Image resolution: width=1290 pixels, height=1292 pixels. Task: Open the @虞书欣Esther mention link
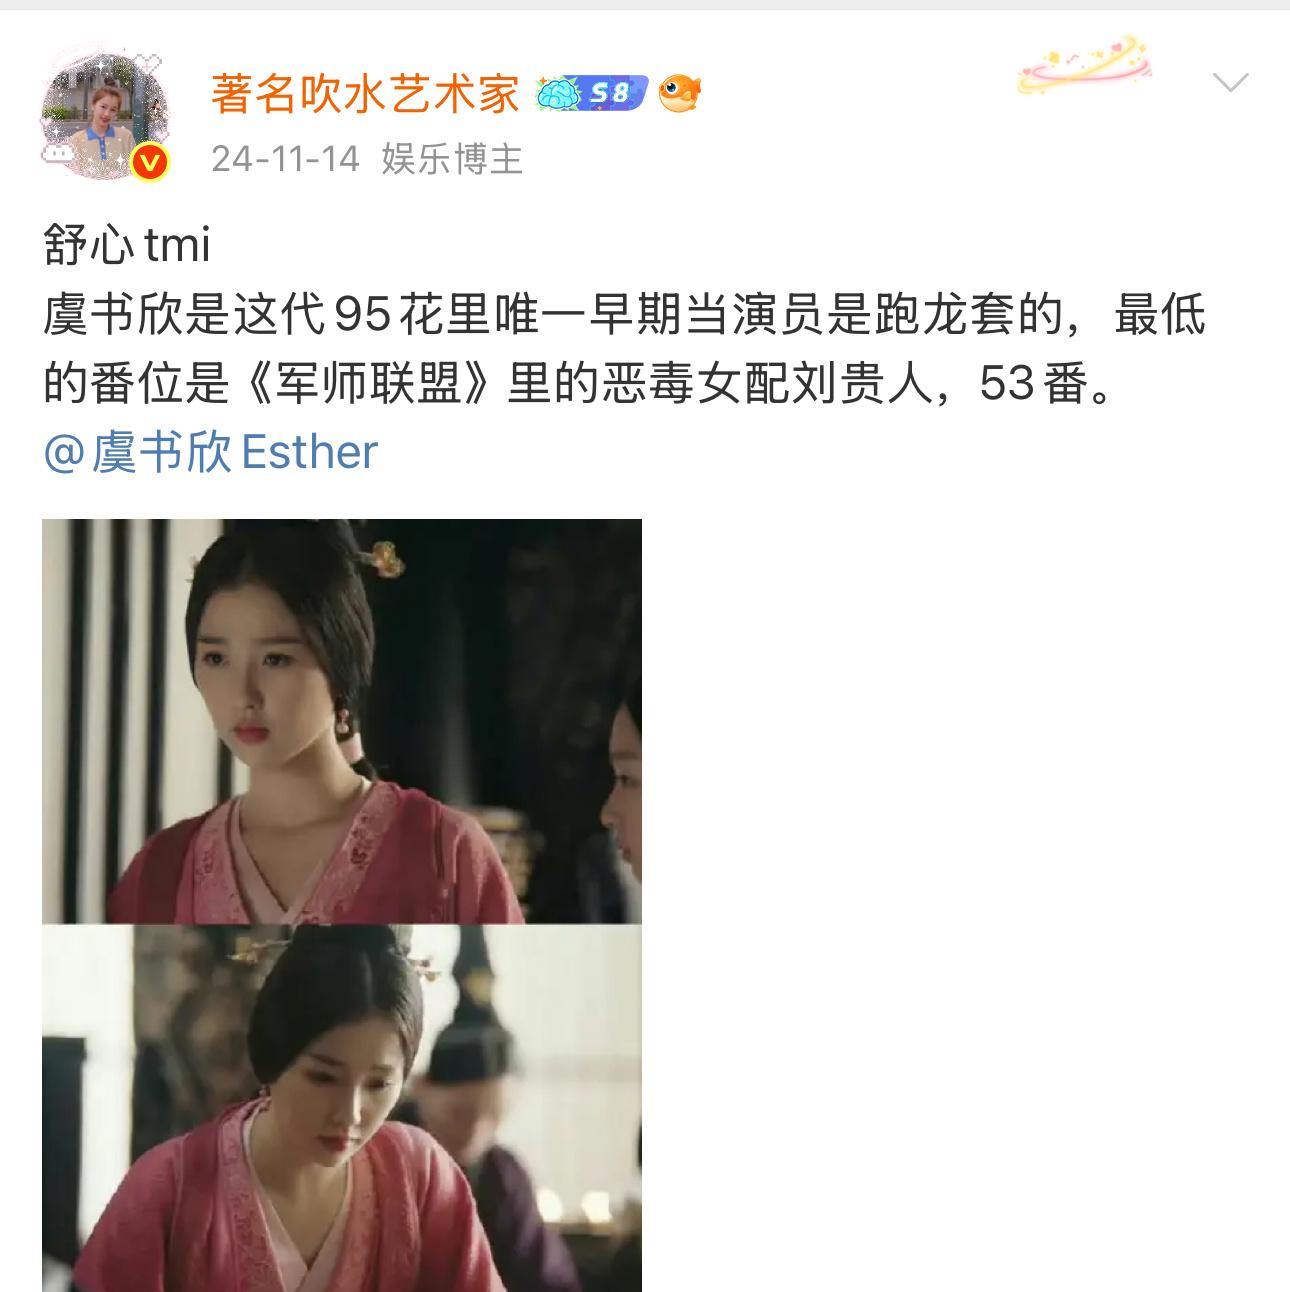pyautogui.click(x=210, y=452)
